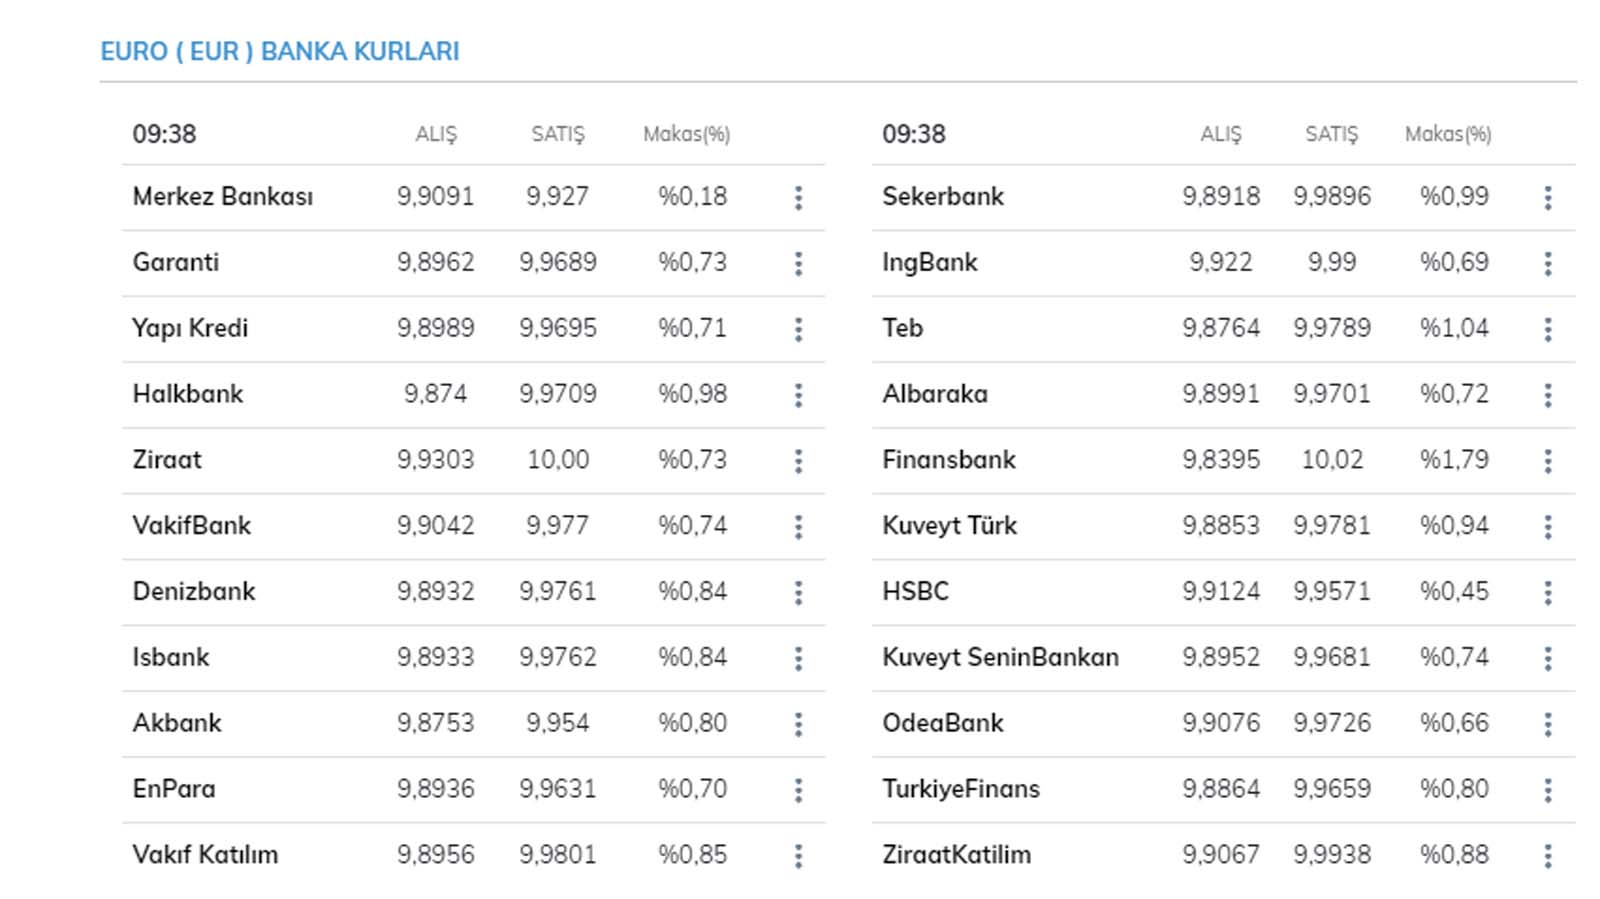Open the options menu for Merkez Bankası
The height and width of the screenshot is (899, 1600).
pos(798,197)
